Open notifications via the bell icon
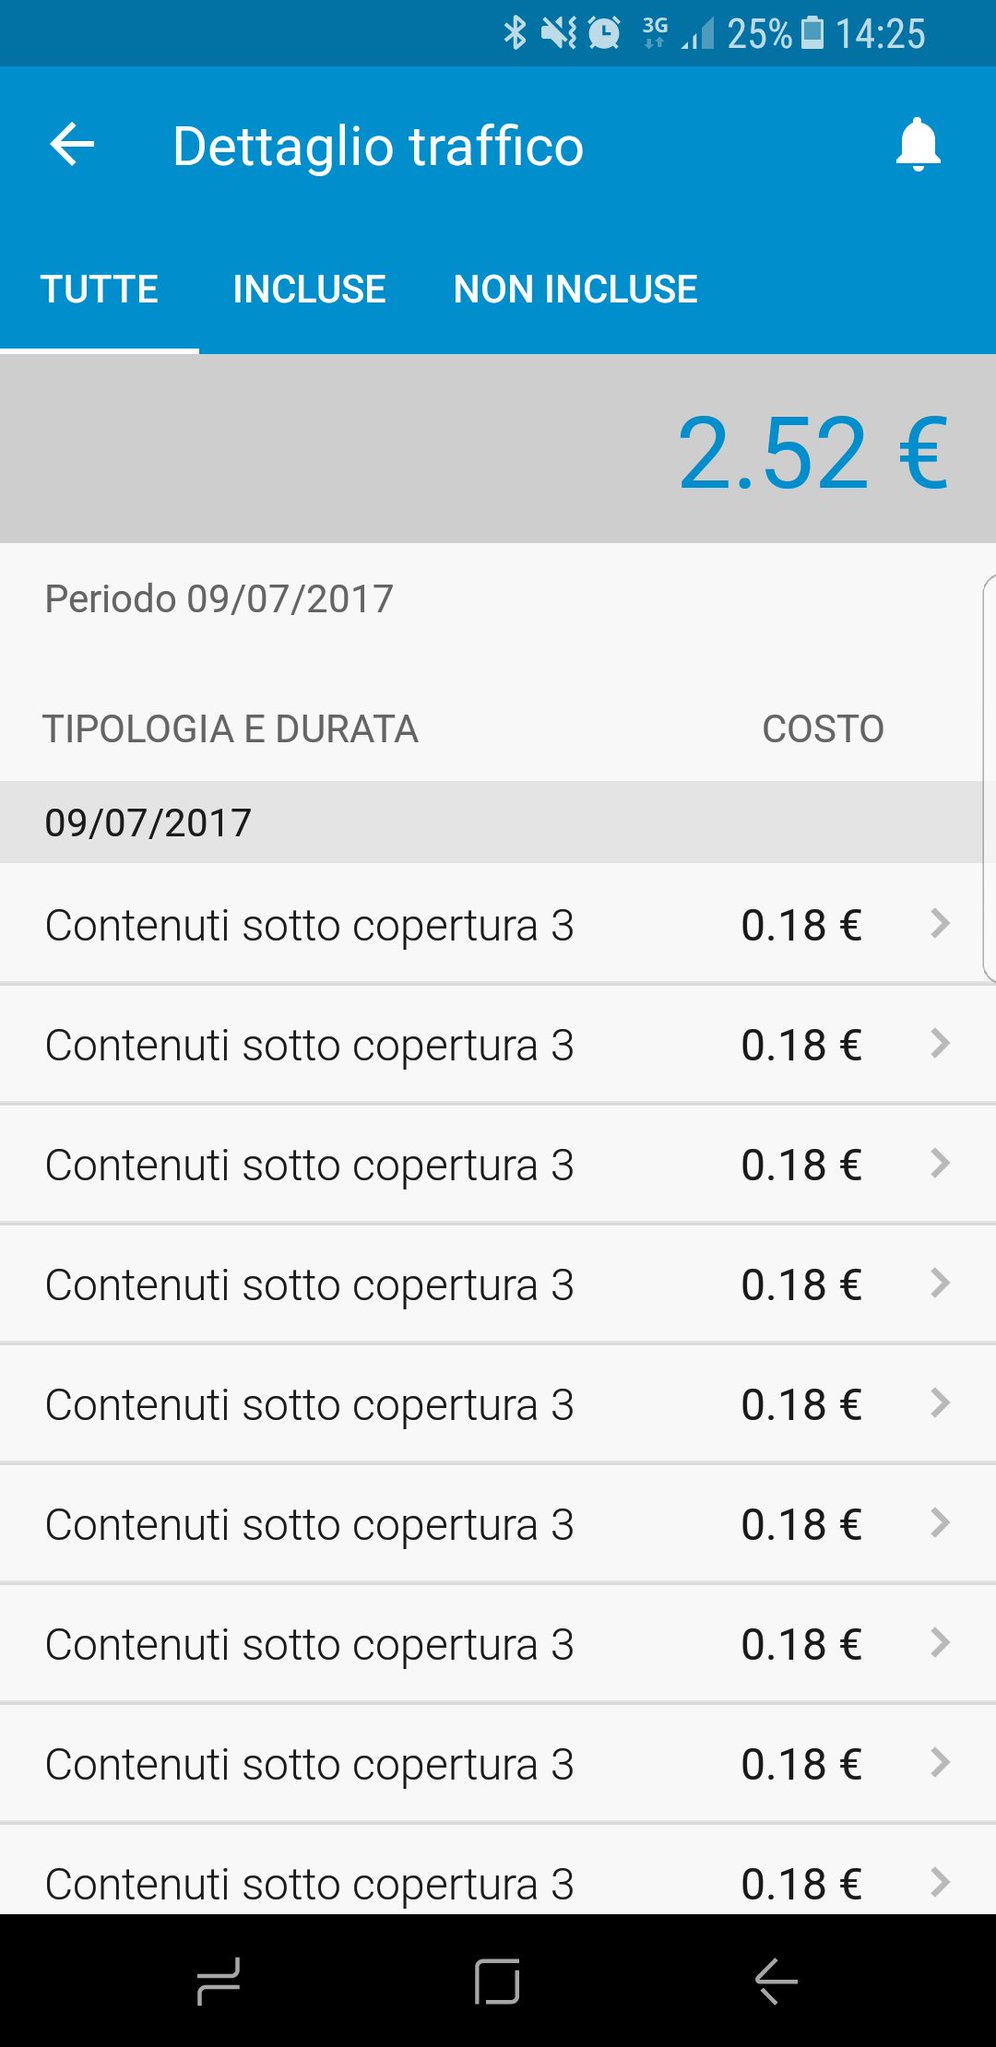The height and width of the screenshot is (2047, 996). pos(917,145)
